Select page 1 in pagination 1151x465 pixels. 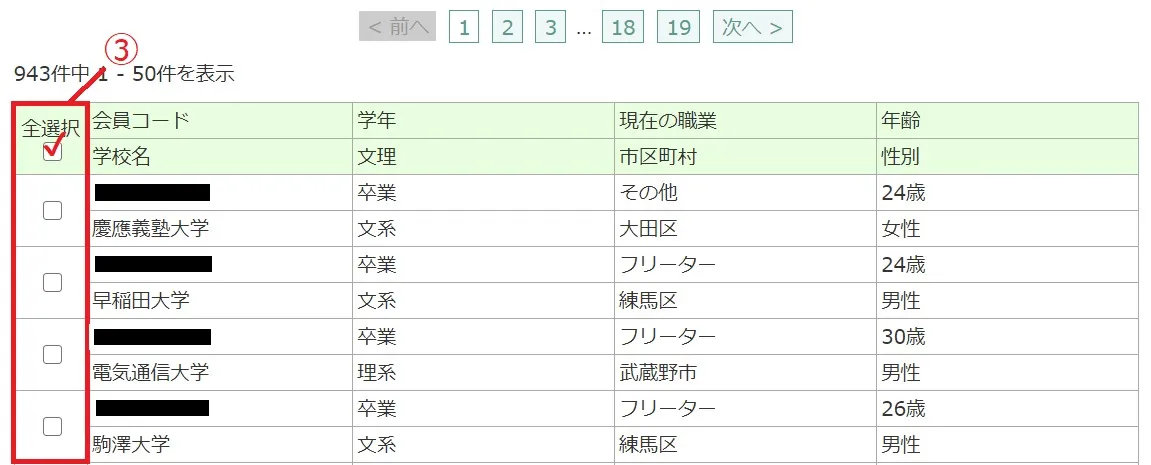coord(463,28)
